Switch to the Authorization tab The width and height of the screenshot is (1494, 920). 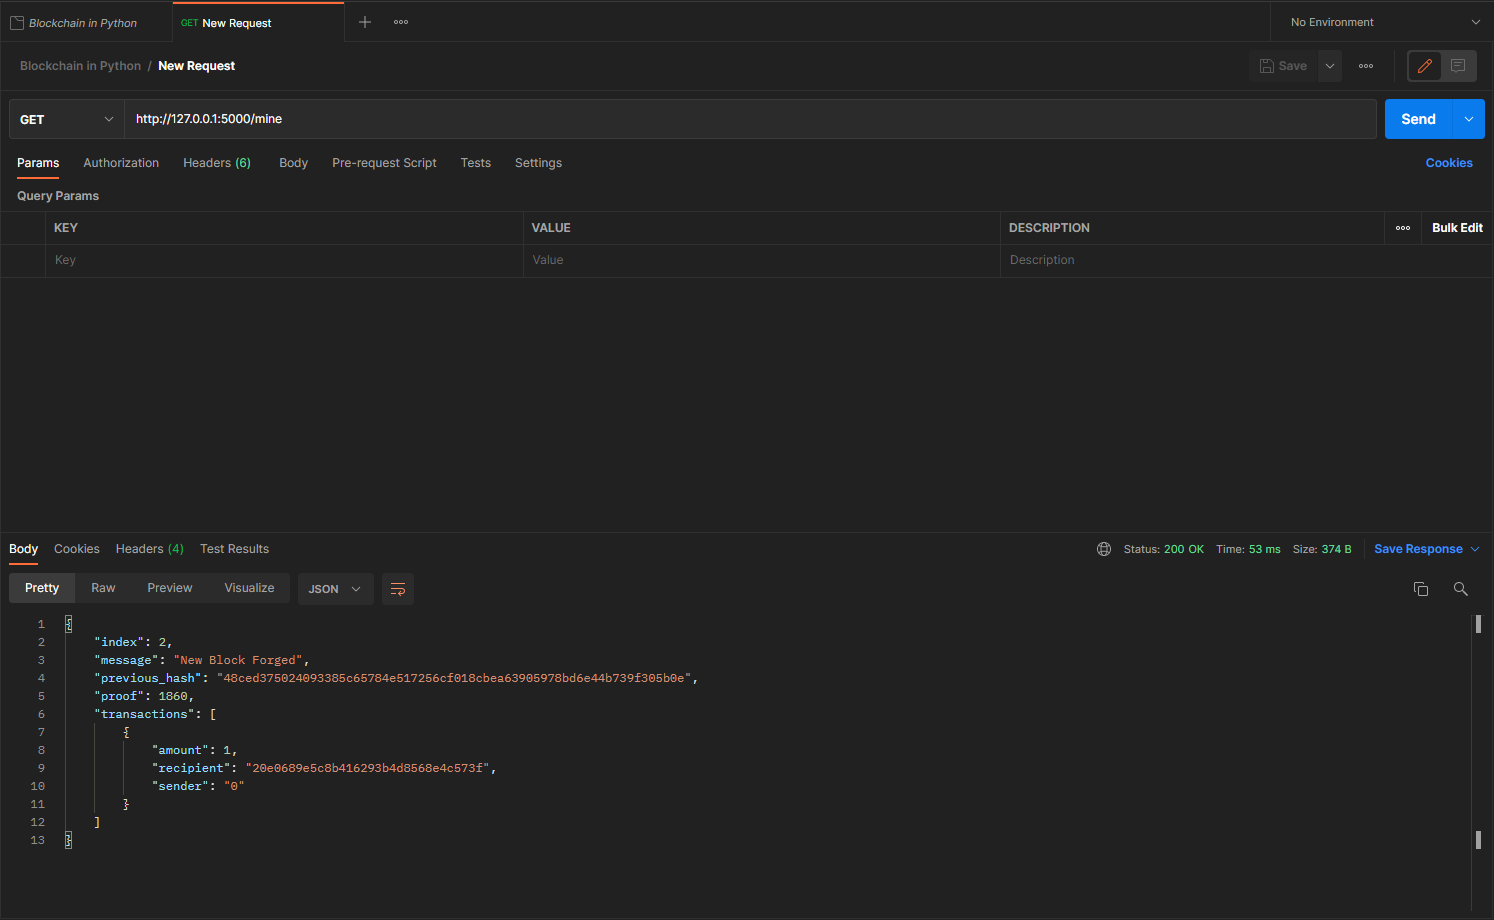point(121,163)
